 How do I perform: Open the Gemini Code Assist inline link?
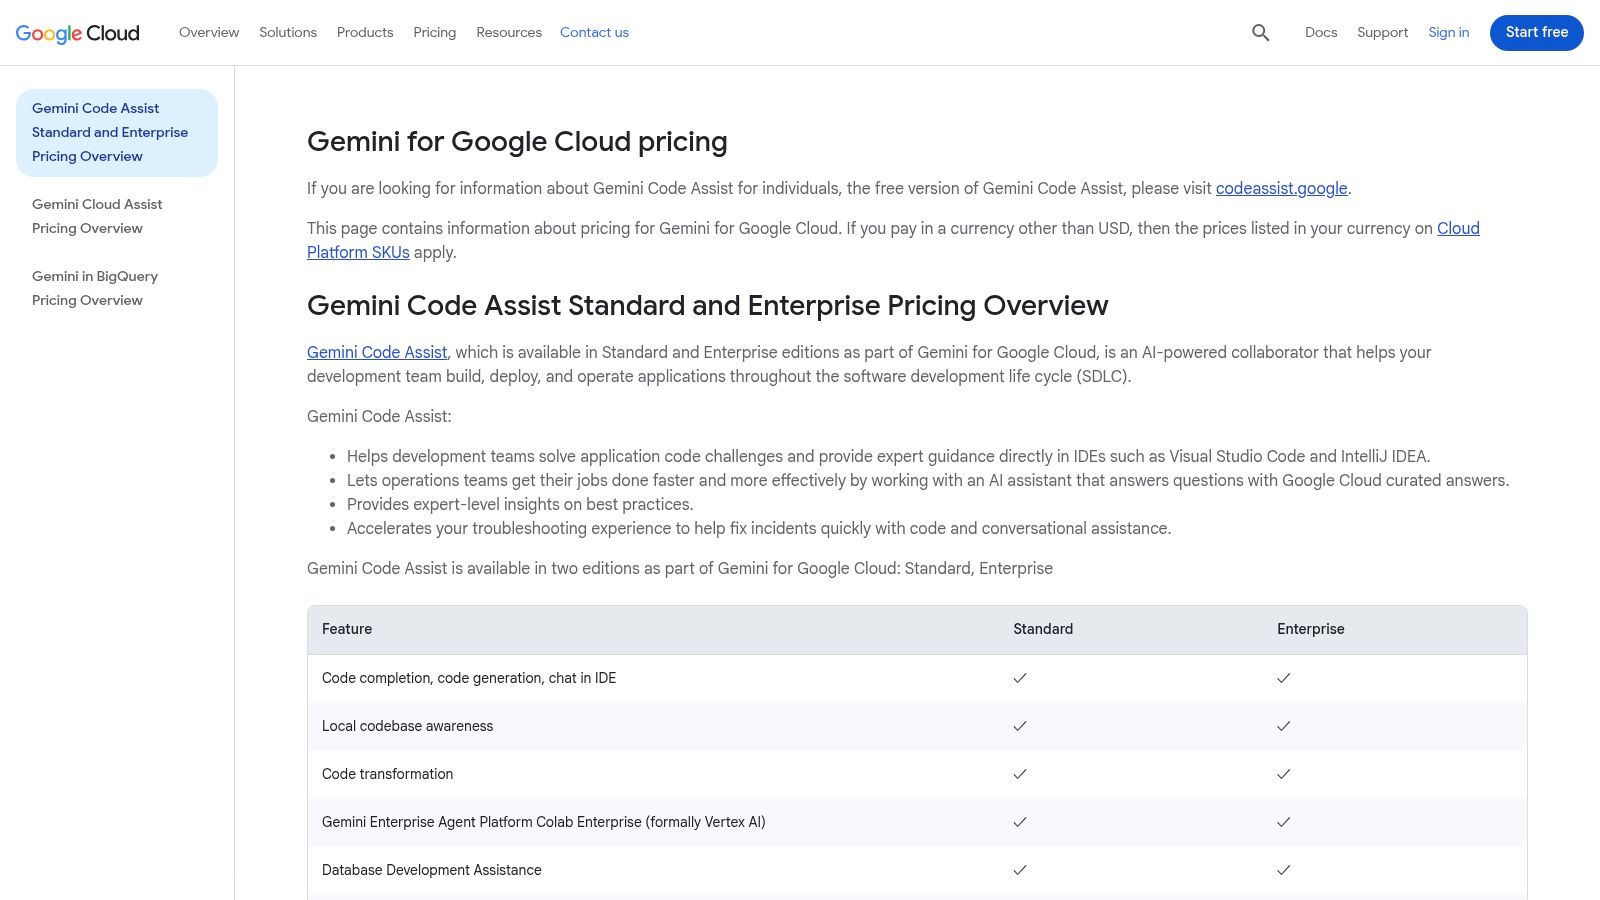point(377,352)
